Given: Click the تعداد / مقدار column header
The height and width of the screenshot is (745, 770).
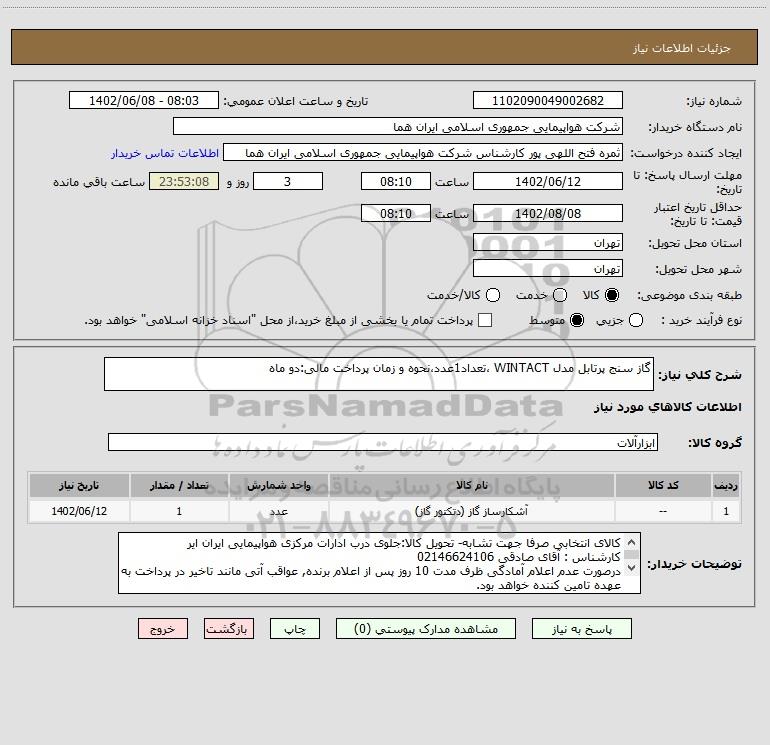Looking at the screenshot, I should tap(179, 485).
